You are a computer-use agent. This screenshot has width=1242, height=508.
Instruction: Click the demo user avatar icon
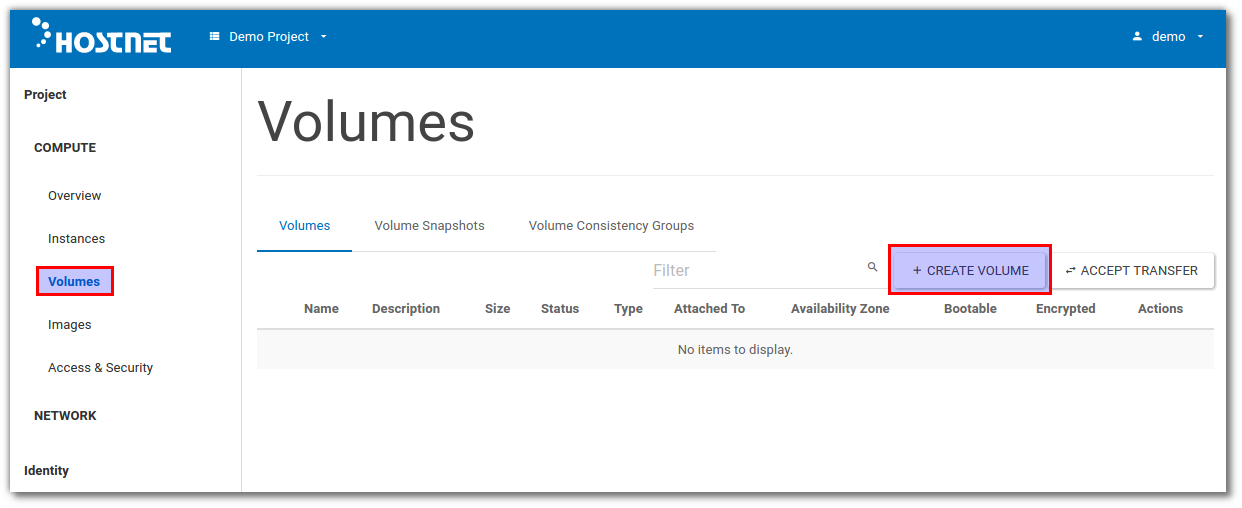coord(1137,37)
